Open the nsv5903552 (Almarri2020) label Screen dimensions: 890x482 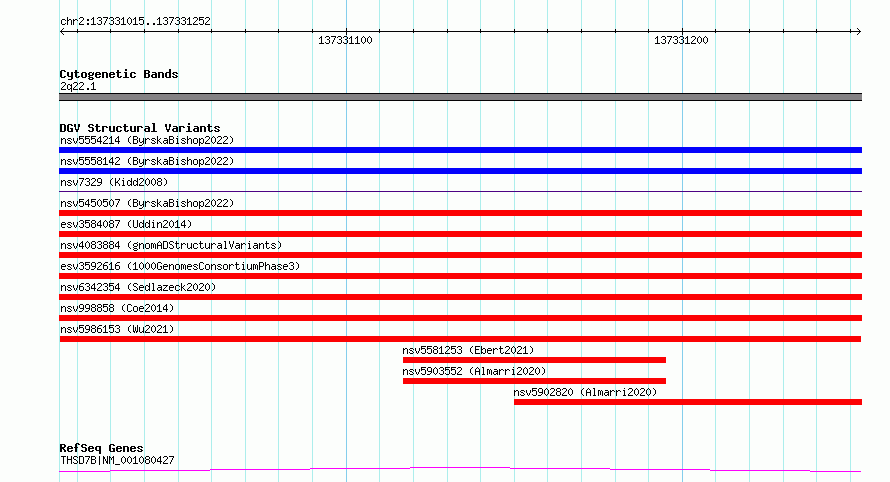[474, 371]
